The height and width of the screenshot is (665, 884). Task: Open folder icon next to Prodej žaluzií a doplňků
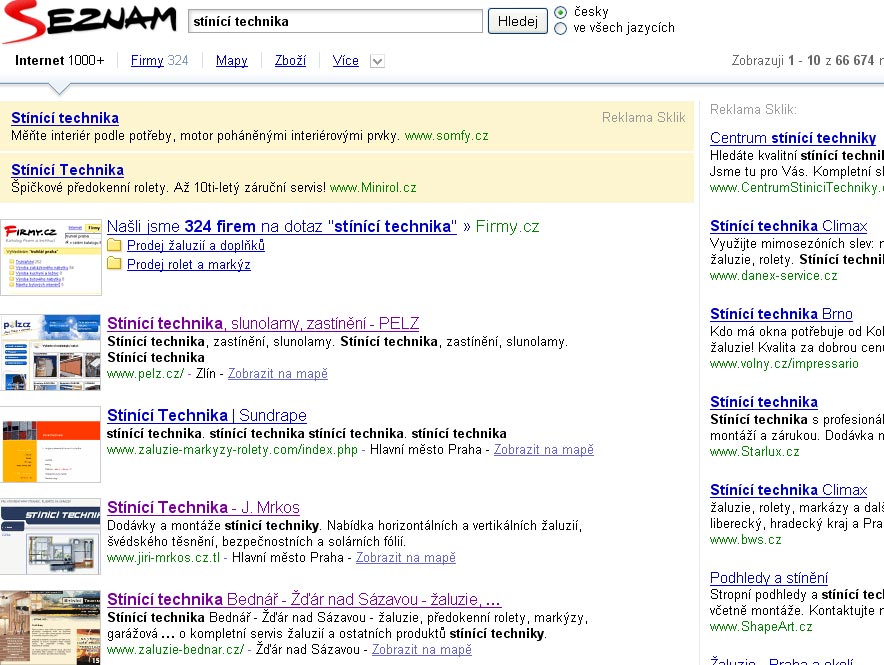pos(114,245)
